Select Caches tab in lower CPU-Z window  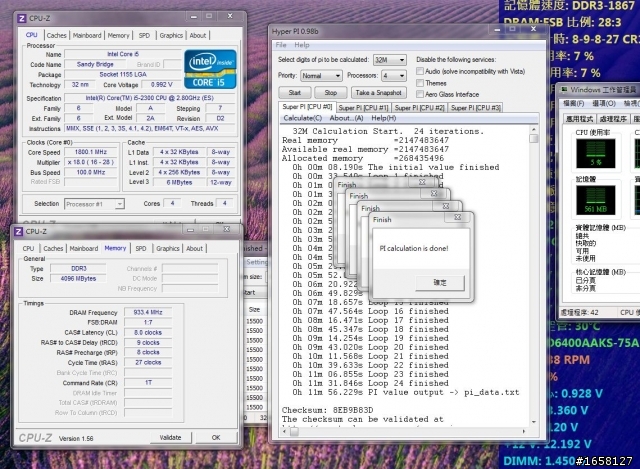click(x=53, y=248)
